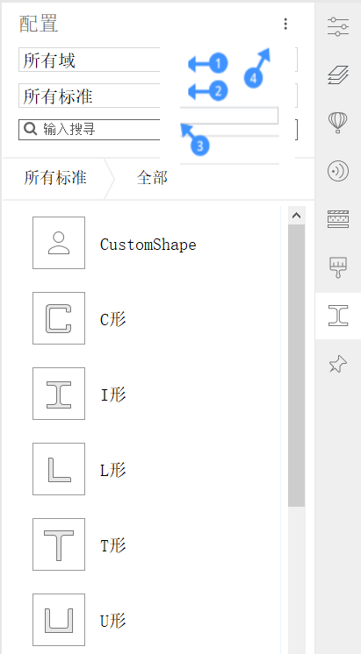
Task: Select the 所有标准 breadcrumb item
Action: (55, 178)
